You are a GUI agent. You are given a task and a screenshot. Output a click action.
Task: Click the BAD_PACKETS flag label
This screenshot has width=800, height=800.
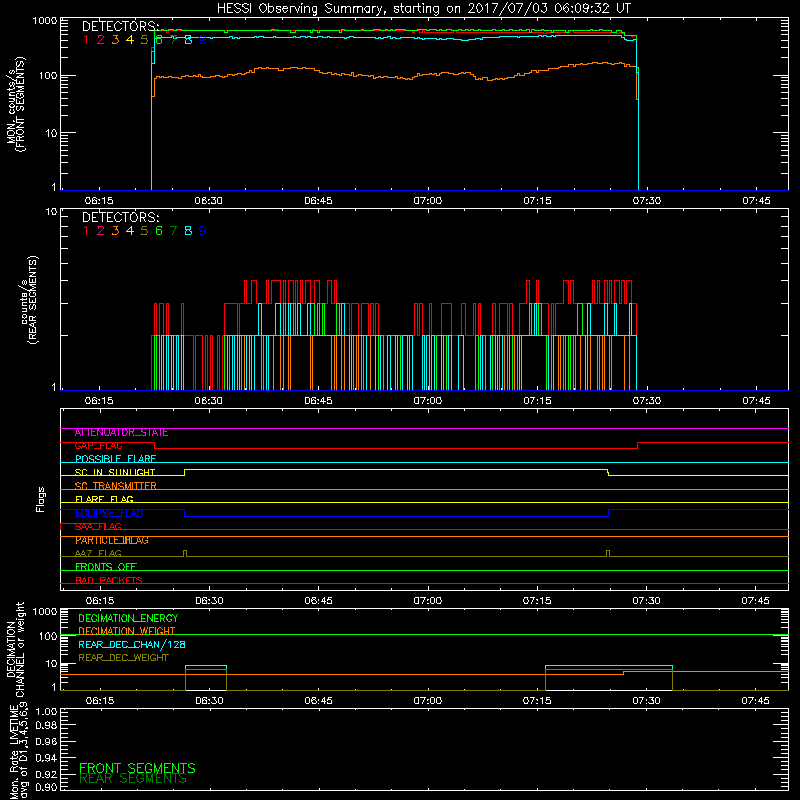point(109,581)
